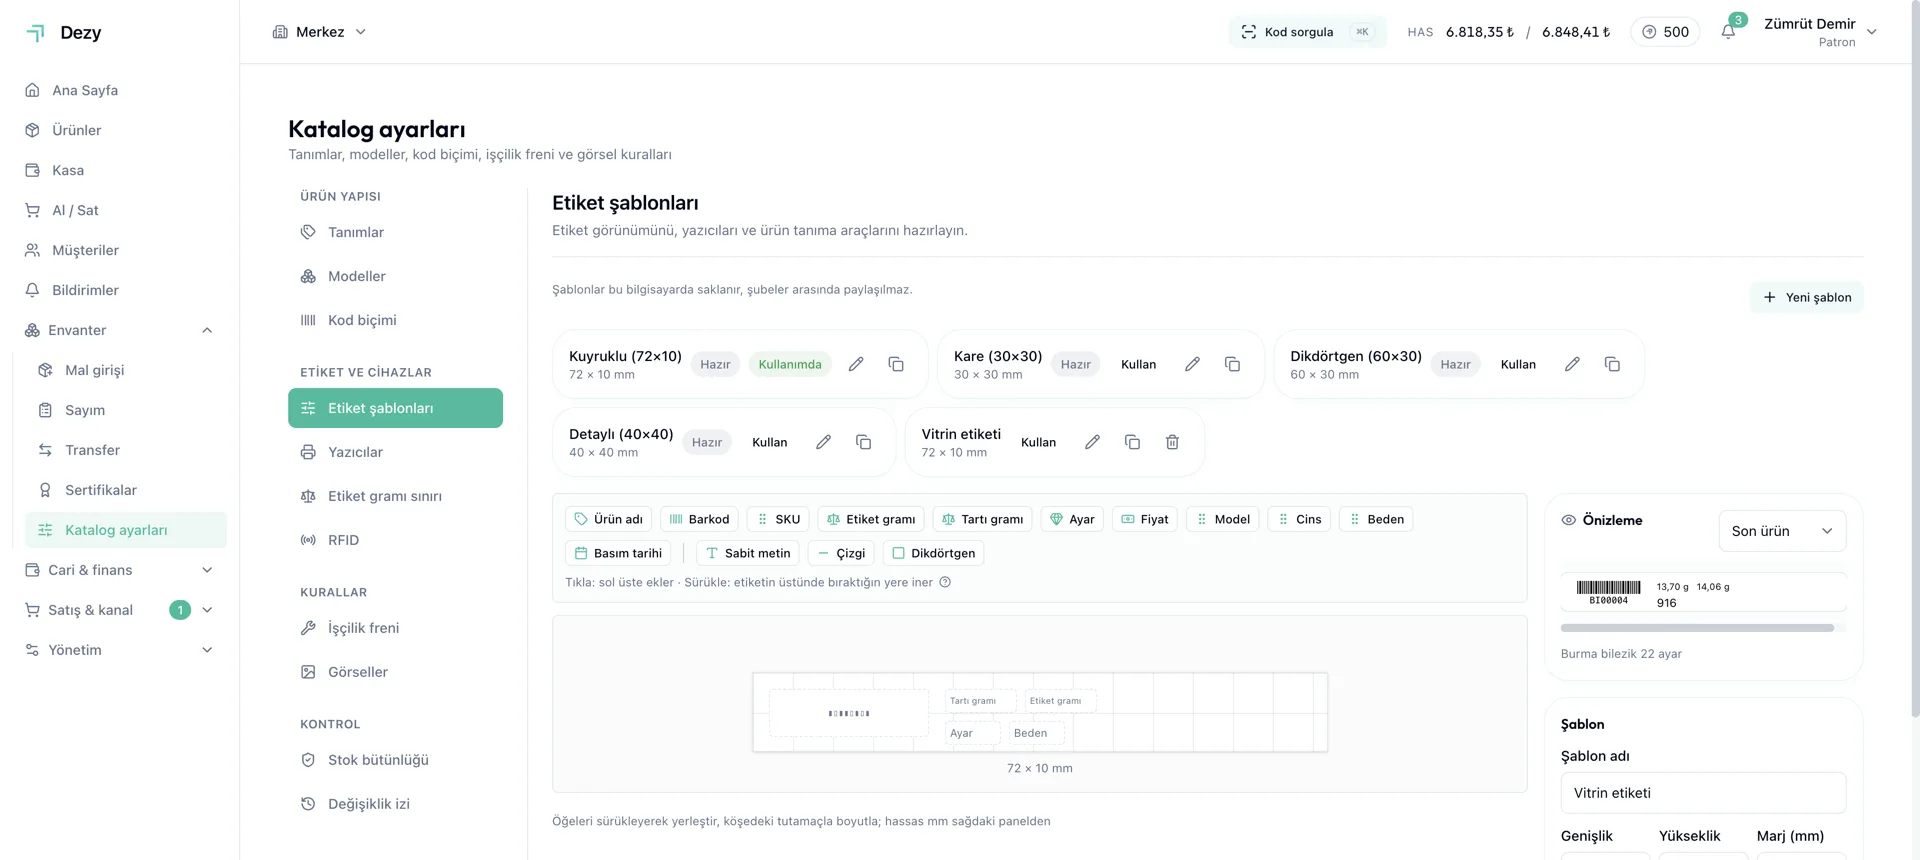Open notifications bell

[1728, 32]
